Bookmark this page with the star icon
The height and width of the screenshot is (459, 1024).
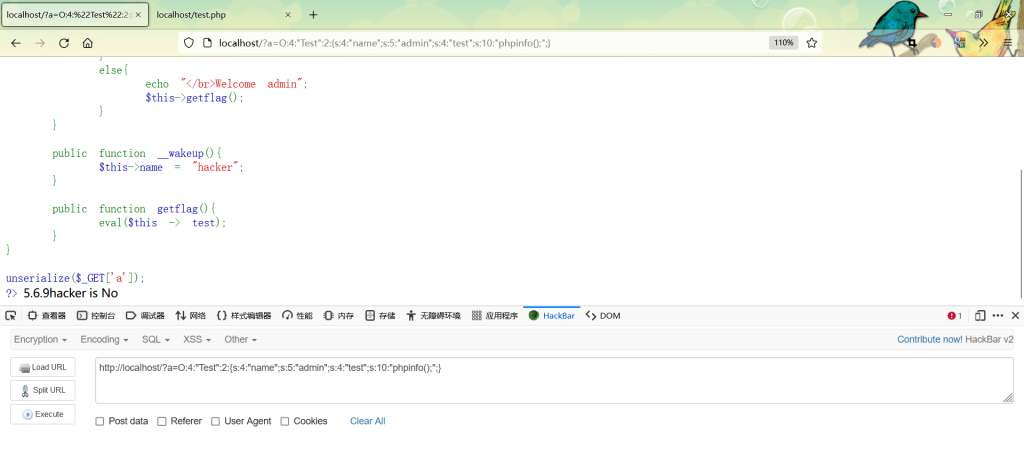[812, 43]
